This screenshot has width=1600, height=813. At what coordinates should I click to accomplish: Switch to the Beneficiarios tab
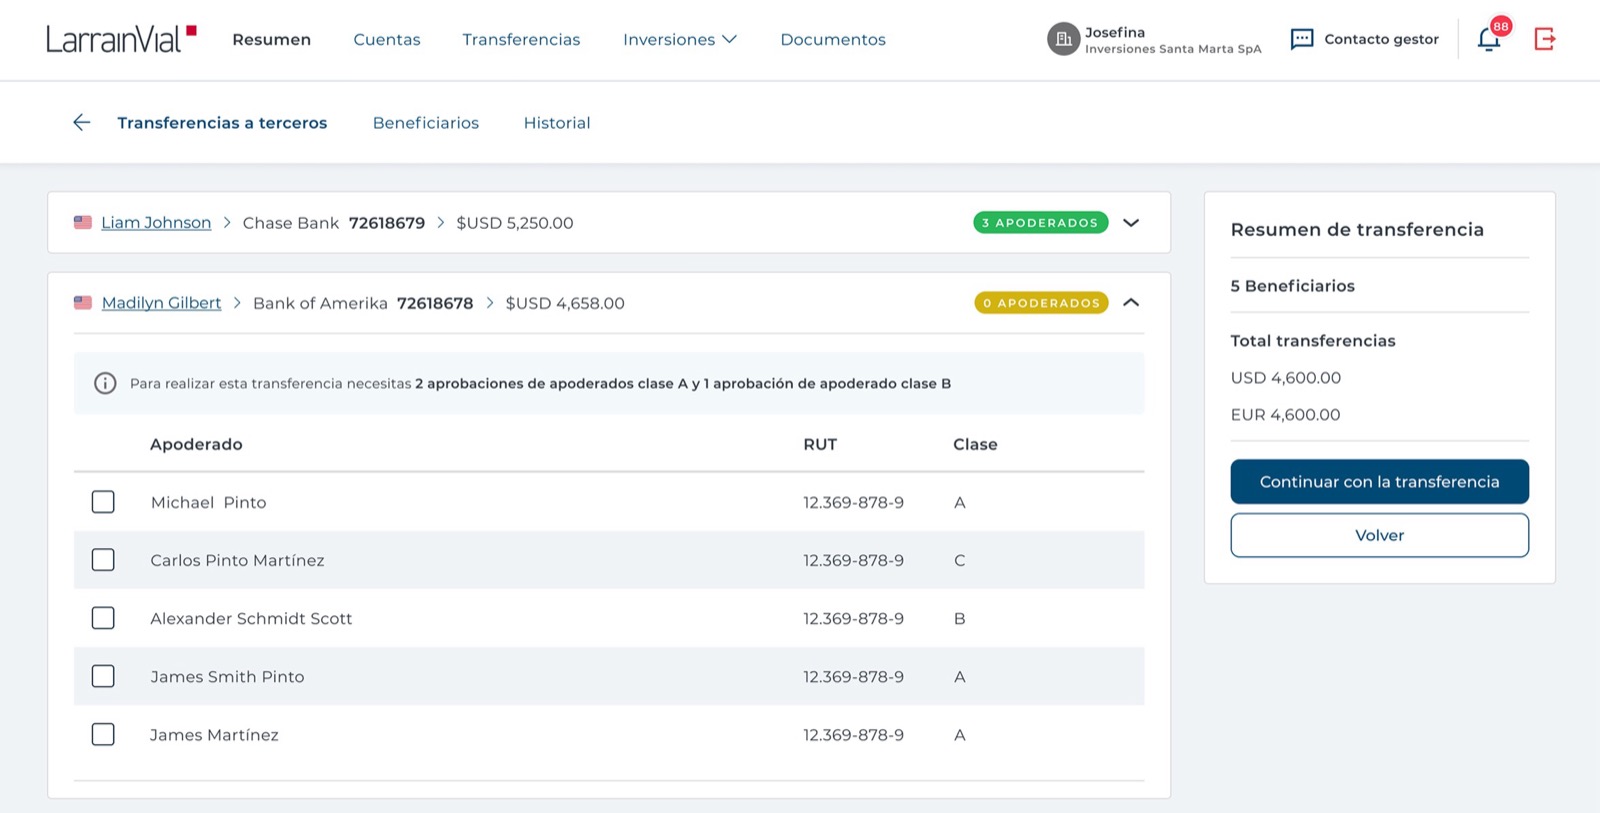(426, 122)
